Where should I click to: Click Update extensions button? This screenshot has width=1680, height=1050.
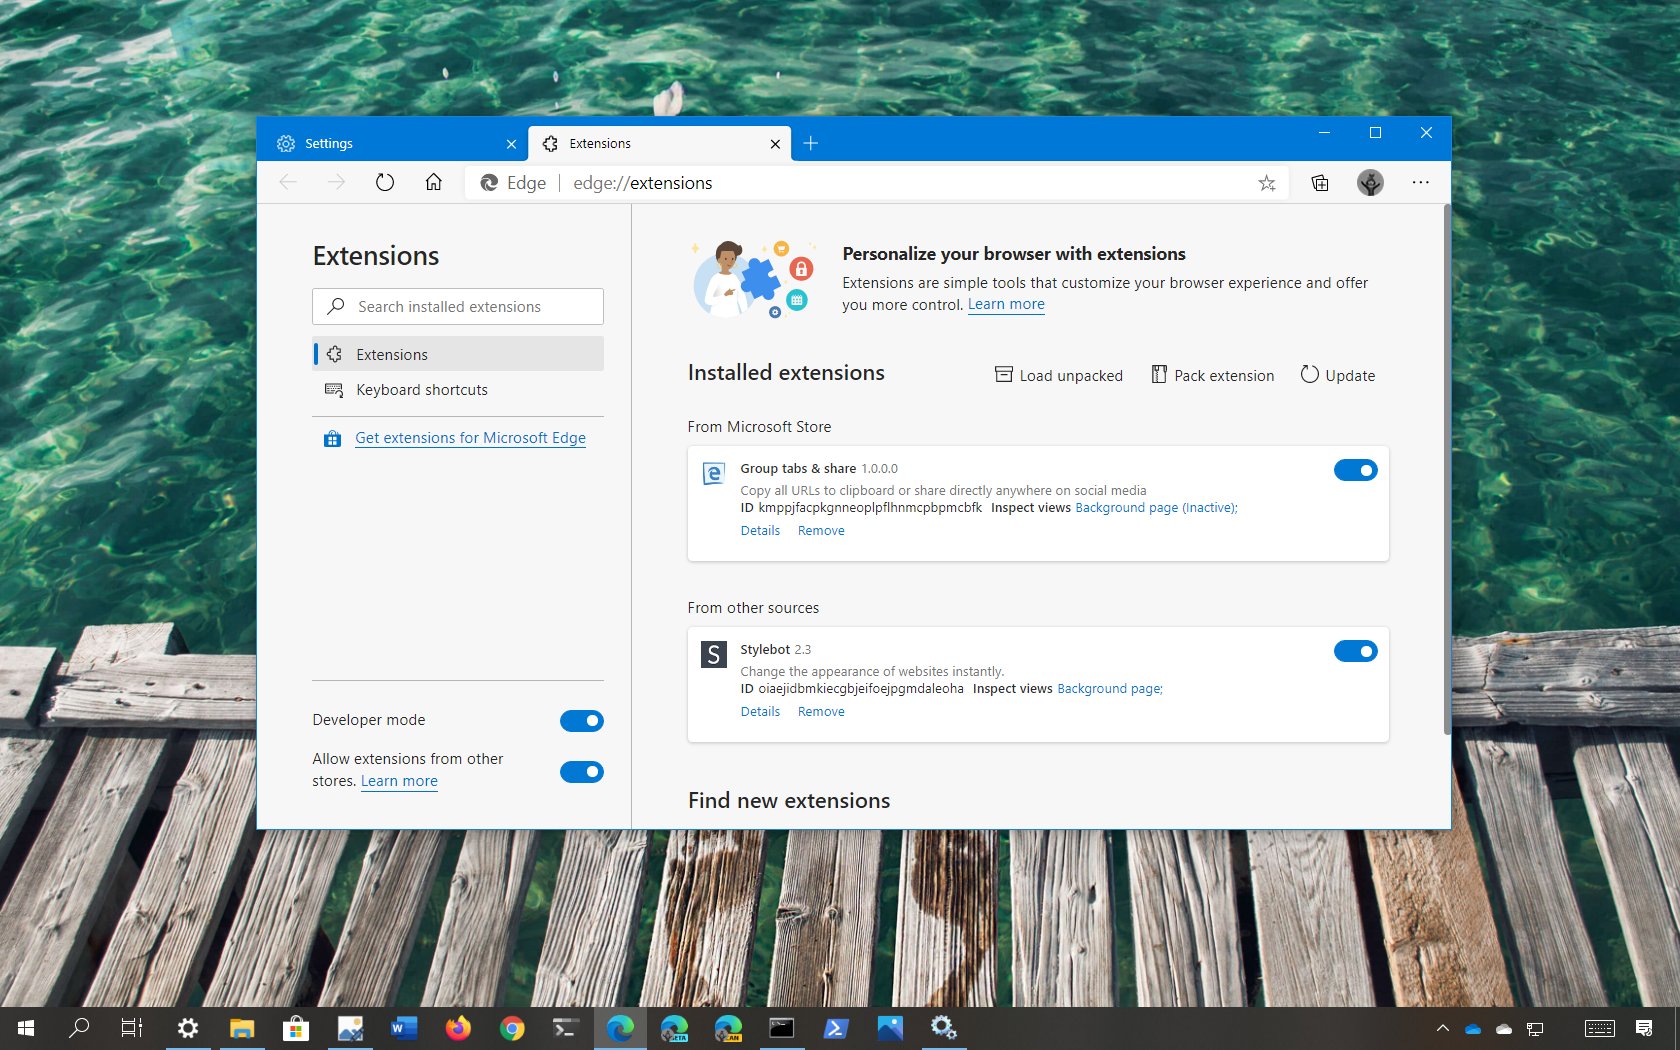pos(1338,375)
